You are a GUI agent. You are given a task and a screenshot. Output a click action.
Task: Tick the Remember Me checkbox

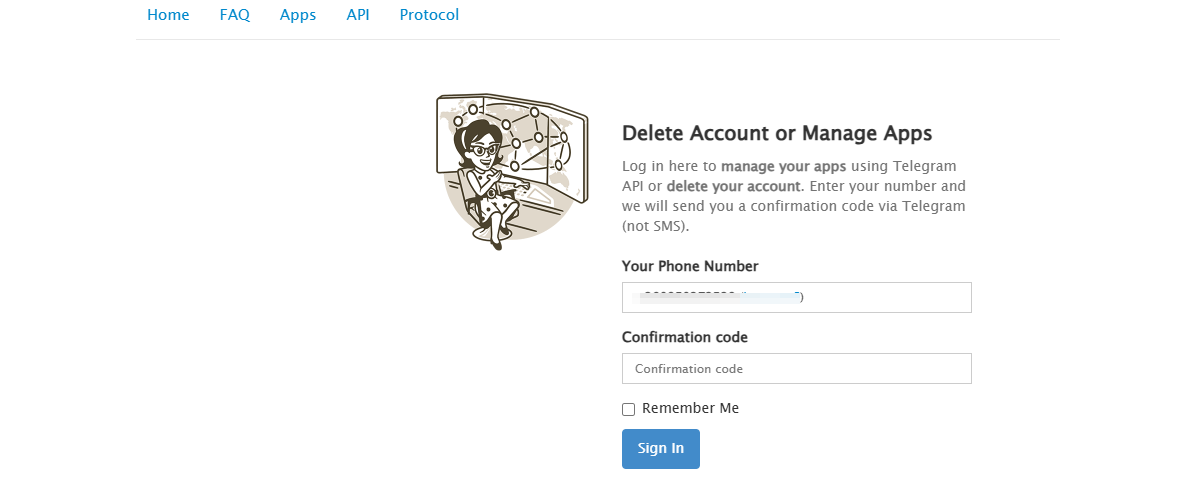point(629,409)
